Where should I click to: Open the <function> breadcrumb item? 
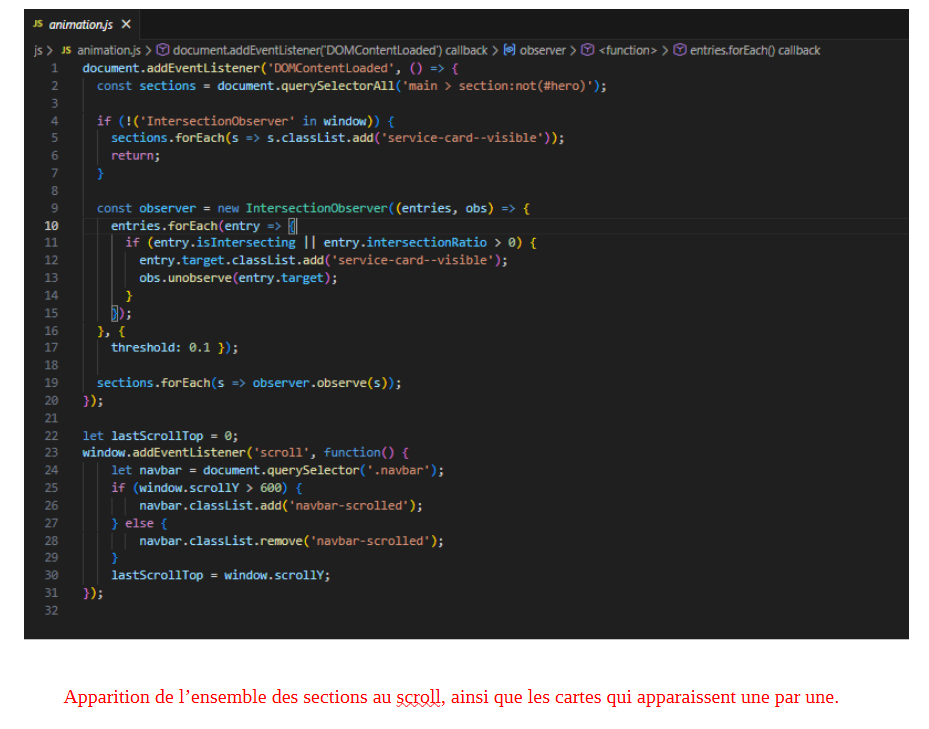click(627, 50)
